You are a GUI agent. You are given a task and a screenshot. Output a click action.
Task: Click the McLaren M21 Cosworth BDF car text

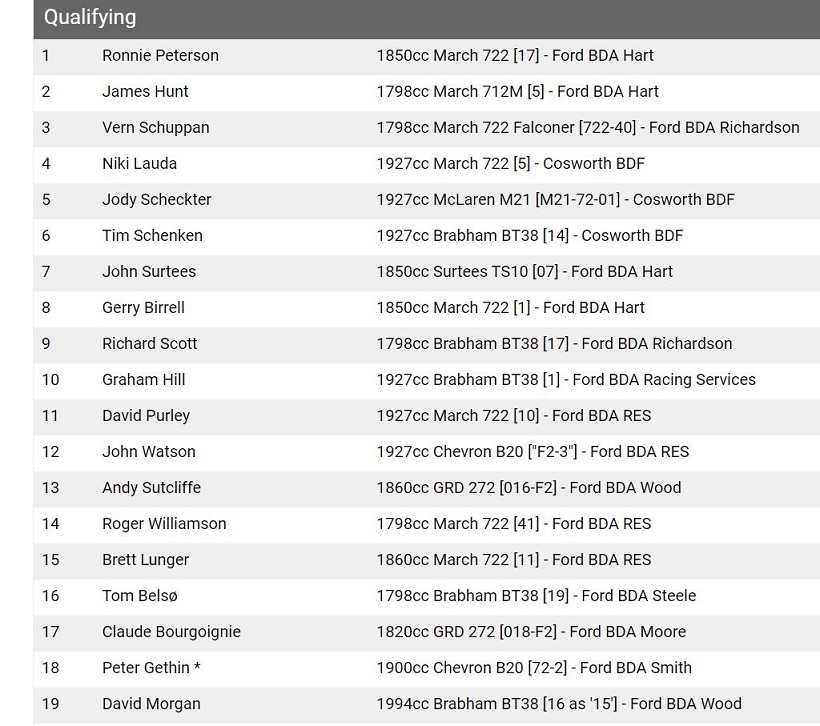tap(555, 200)
